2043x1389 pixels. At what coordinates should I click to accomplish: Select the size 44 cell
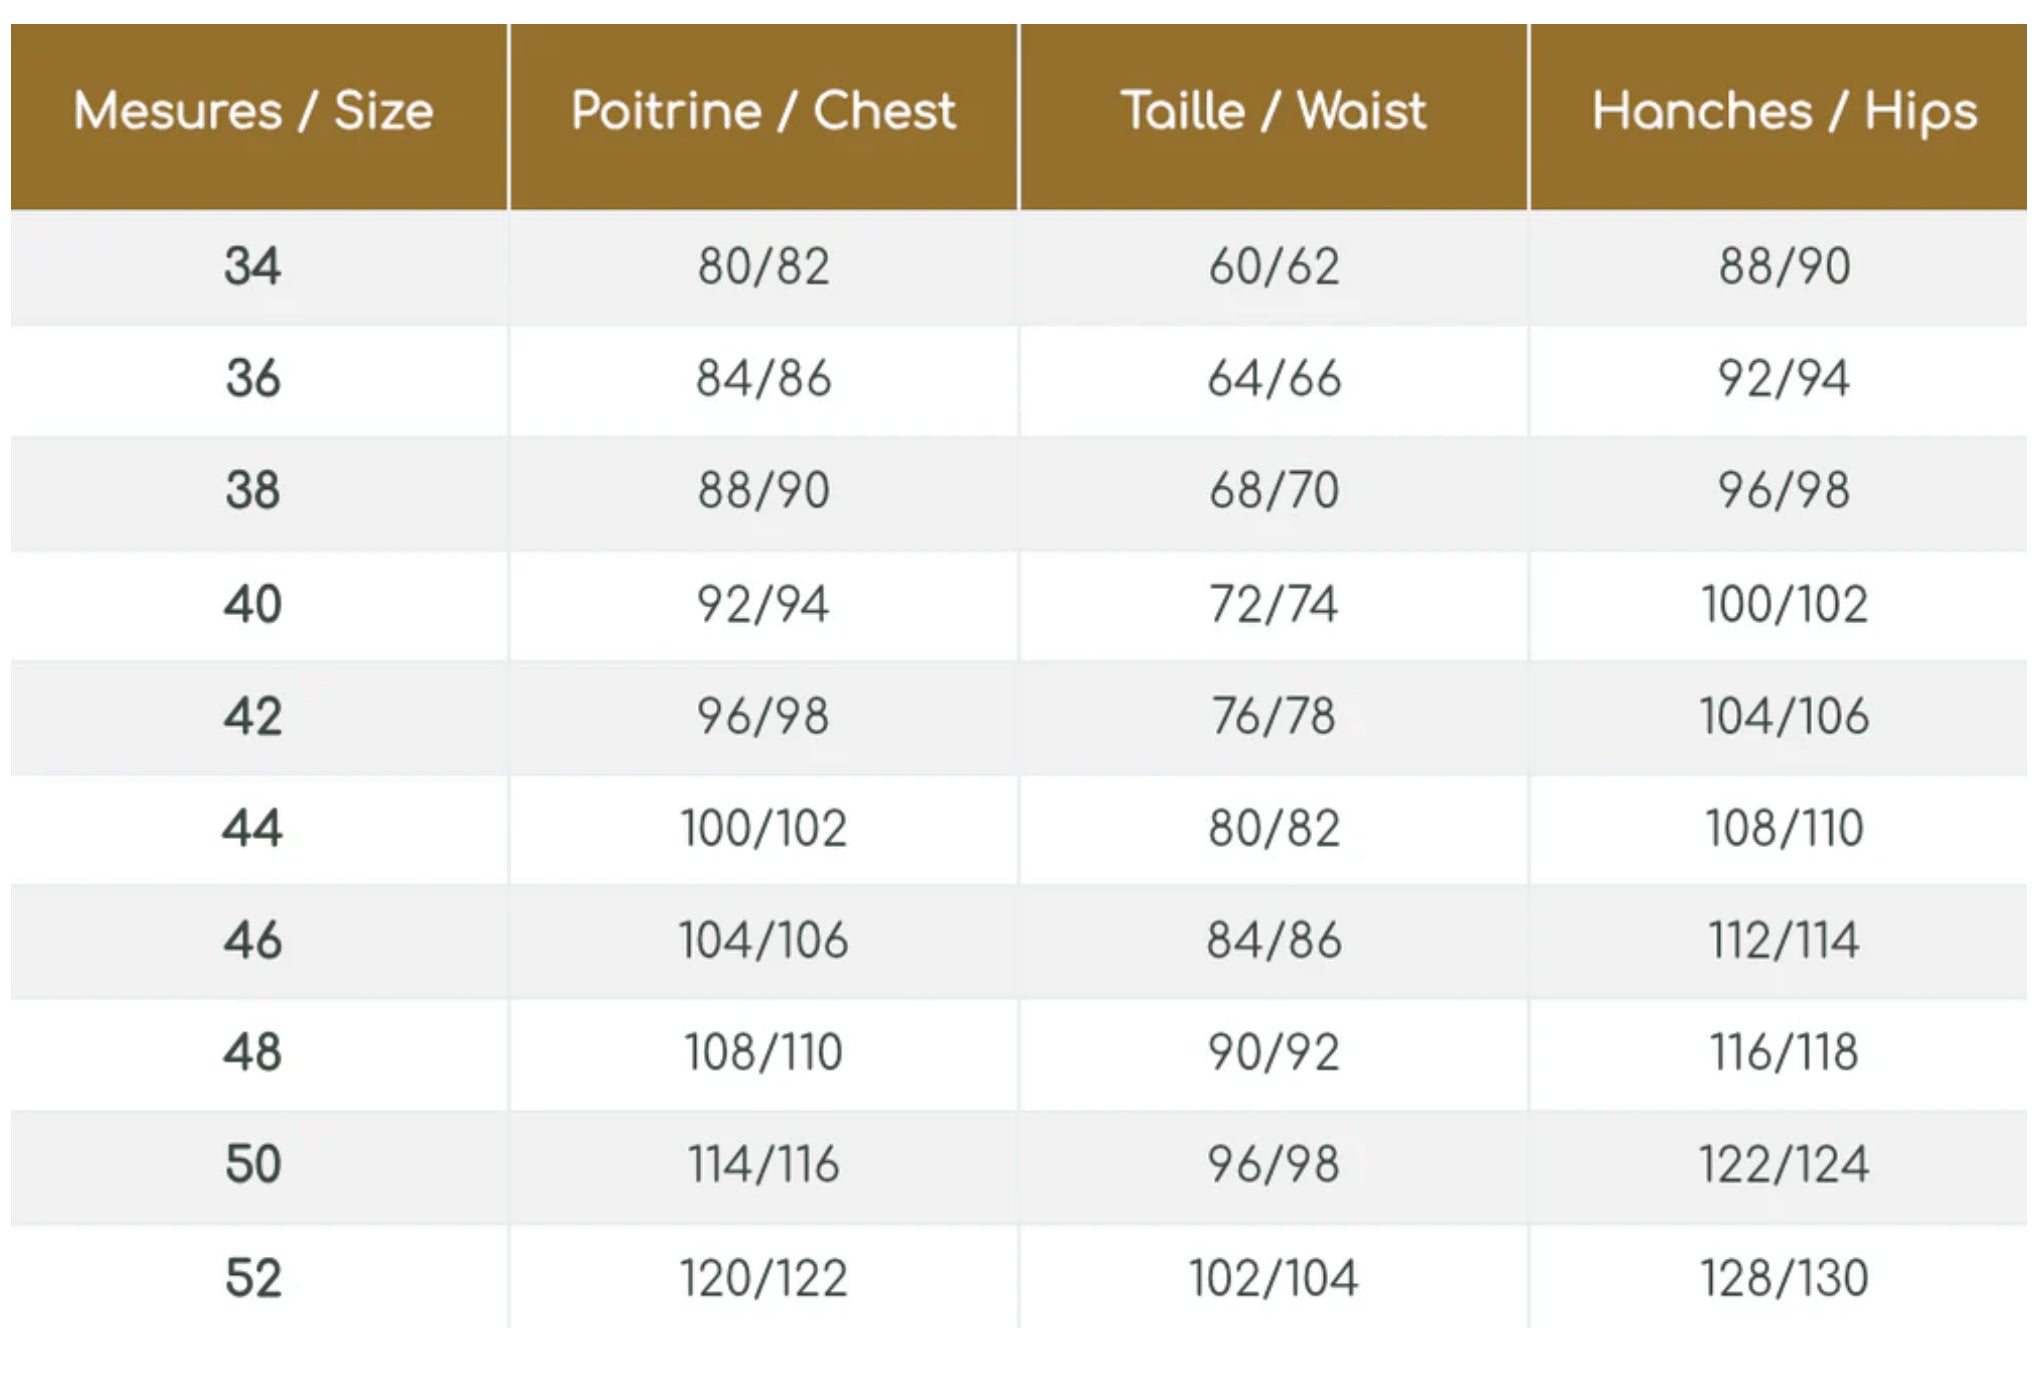253,829
